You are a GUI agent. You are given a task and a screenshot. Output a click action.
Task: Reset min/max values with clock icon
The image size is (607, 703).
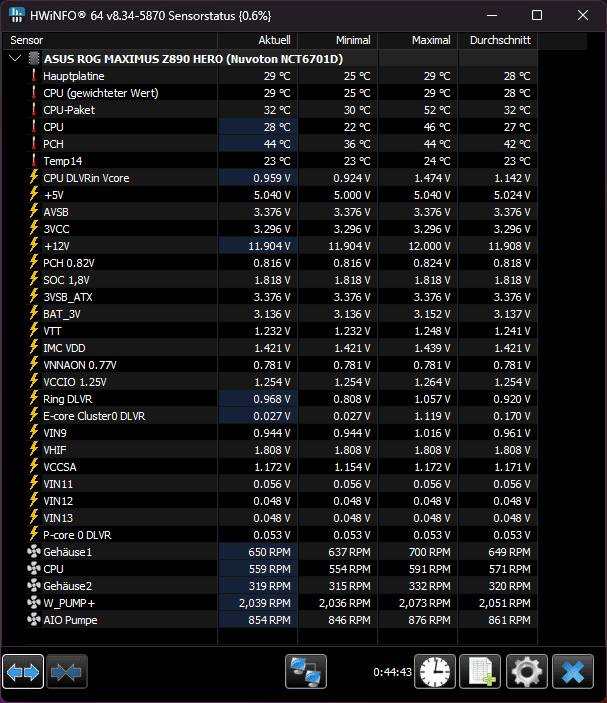click(435, 671)
